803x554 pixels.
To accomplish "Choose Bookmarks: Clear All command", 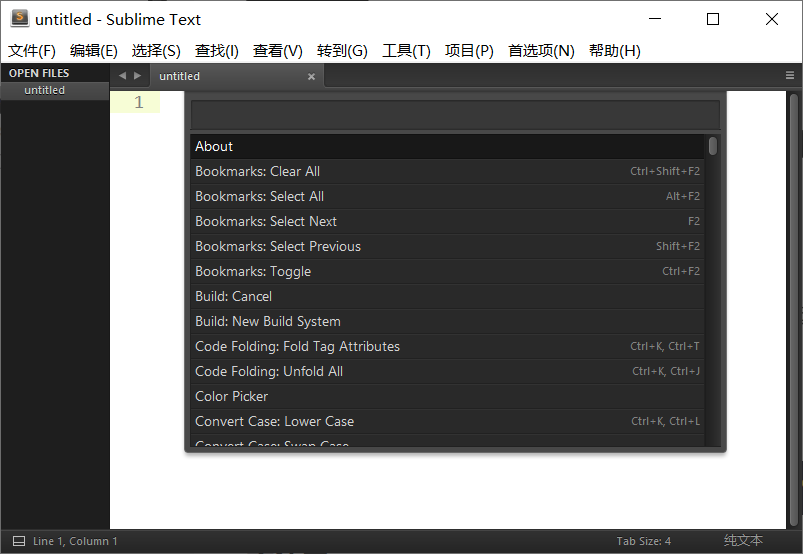I will click(x=447, y=172).
